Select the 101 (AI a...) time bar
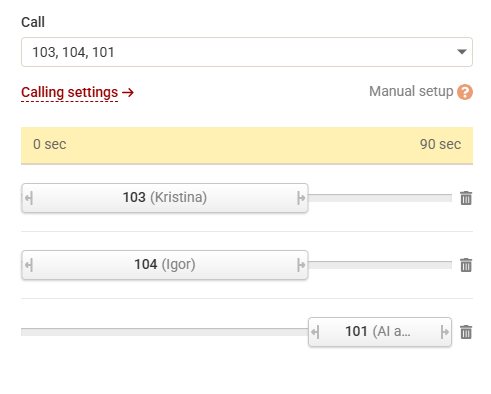Screen dimensions: 491x394 pos(380,332)
